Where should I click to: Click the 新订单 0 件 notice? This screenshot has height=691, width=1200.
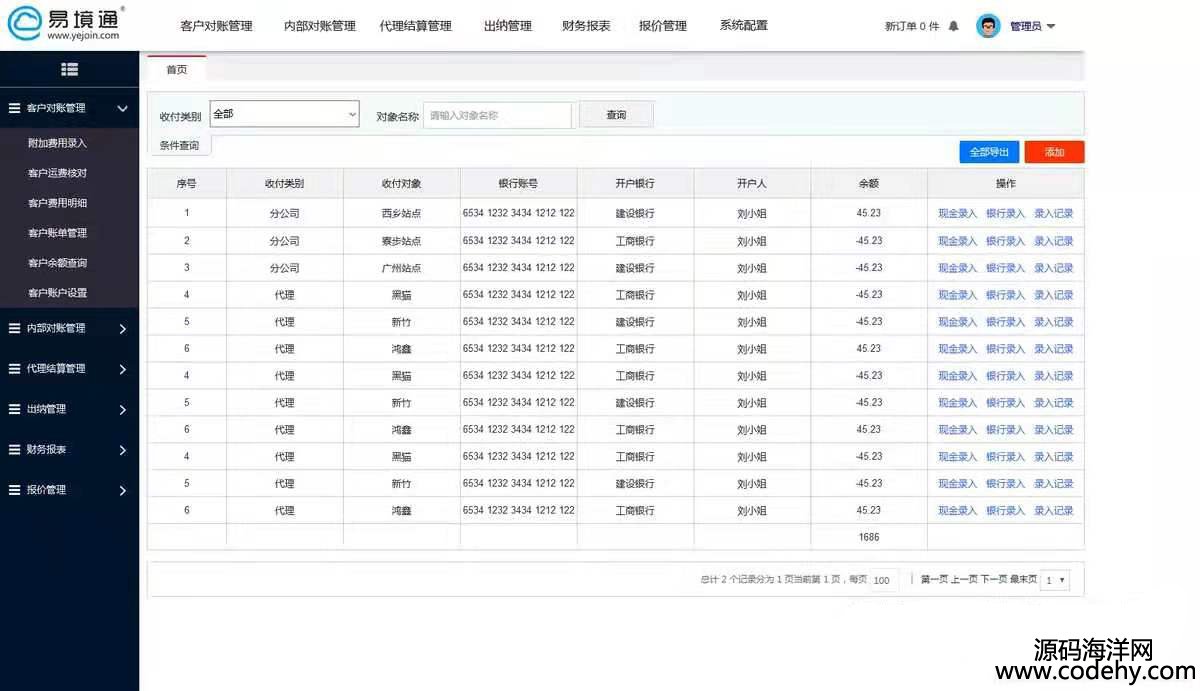point(912,26)
